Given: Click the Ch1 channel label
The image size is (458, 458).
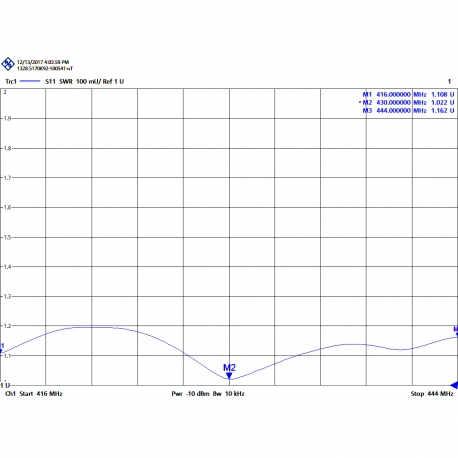Looking at the screenshot, I should (x=11, y=394).
